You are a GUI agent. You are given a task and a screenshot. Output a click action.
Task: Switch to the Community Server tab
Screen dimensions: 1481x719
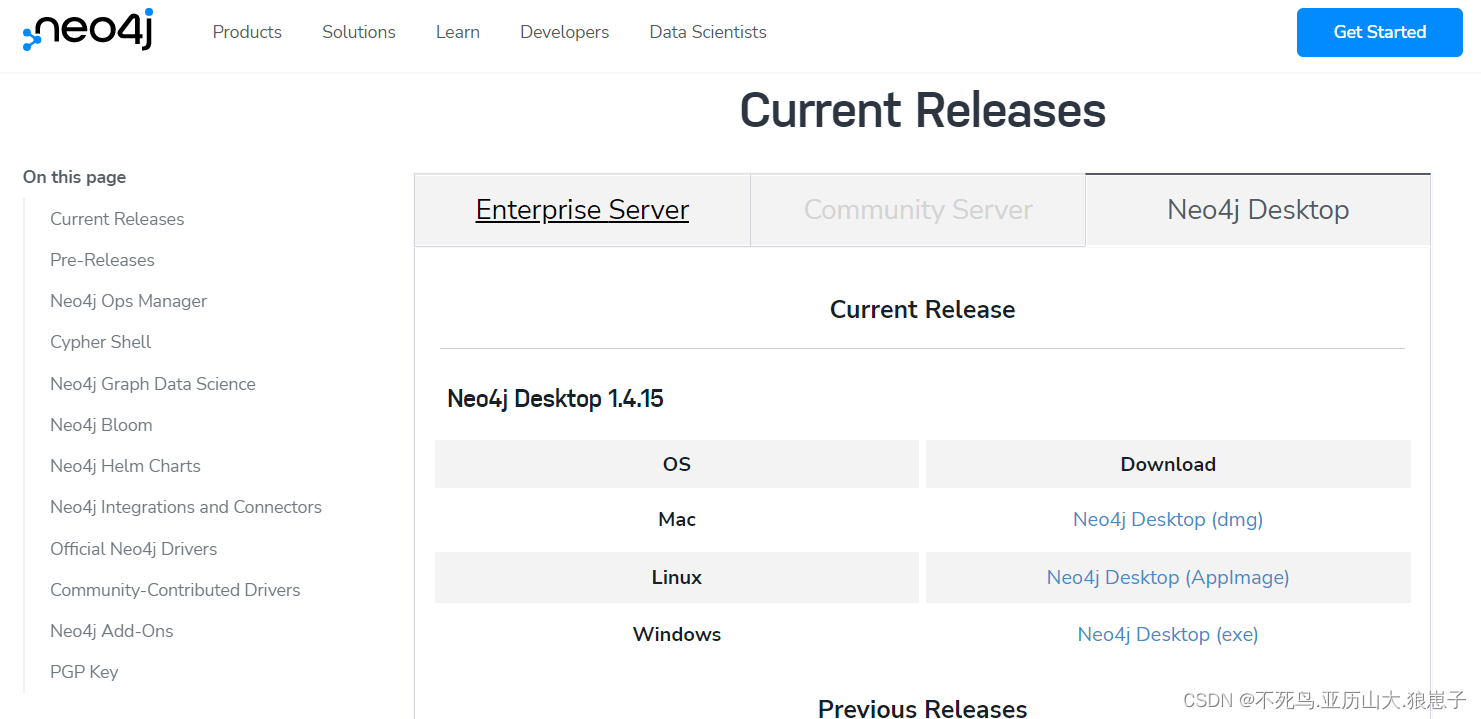click(917, 210)
